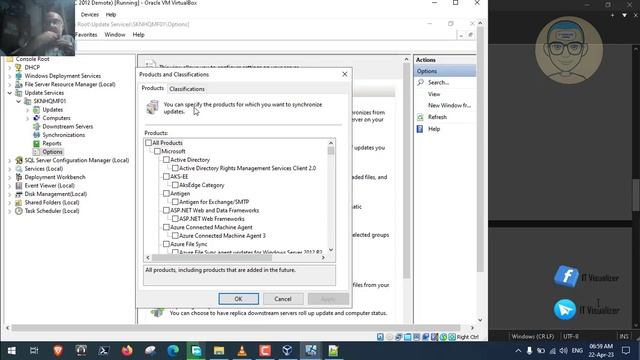Click the Downstream Servers icon
The width and height of the screenshot is (640, 360).
[x=36, y=127]
